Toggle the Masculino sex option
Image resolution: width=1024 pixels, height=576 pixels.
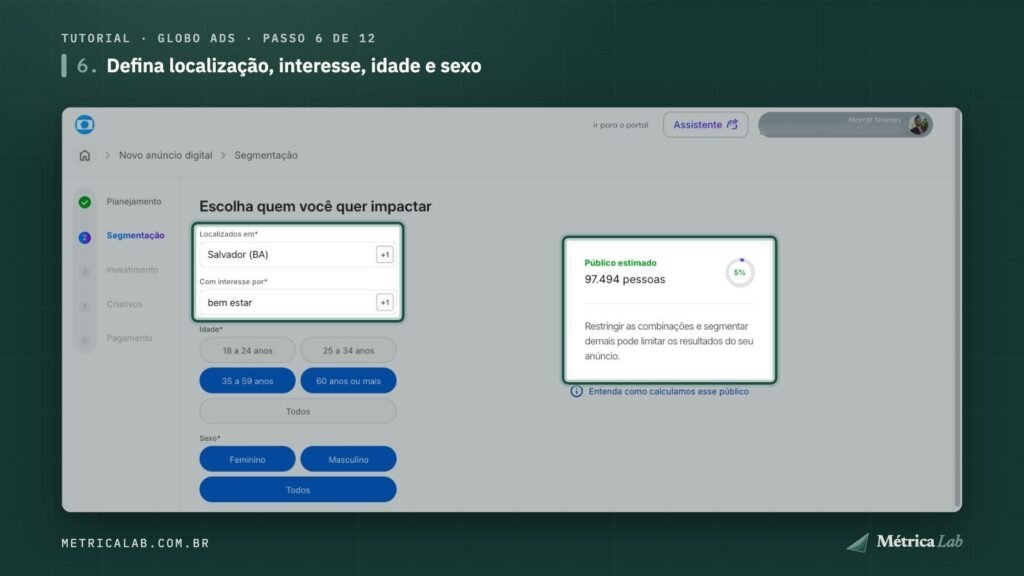[x=348, y=459]
